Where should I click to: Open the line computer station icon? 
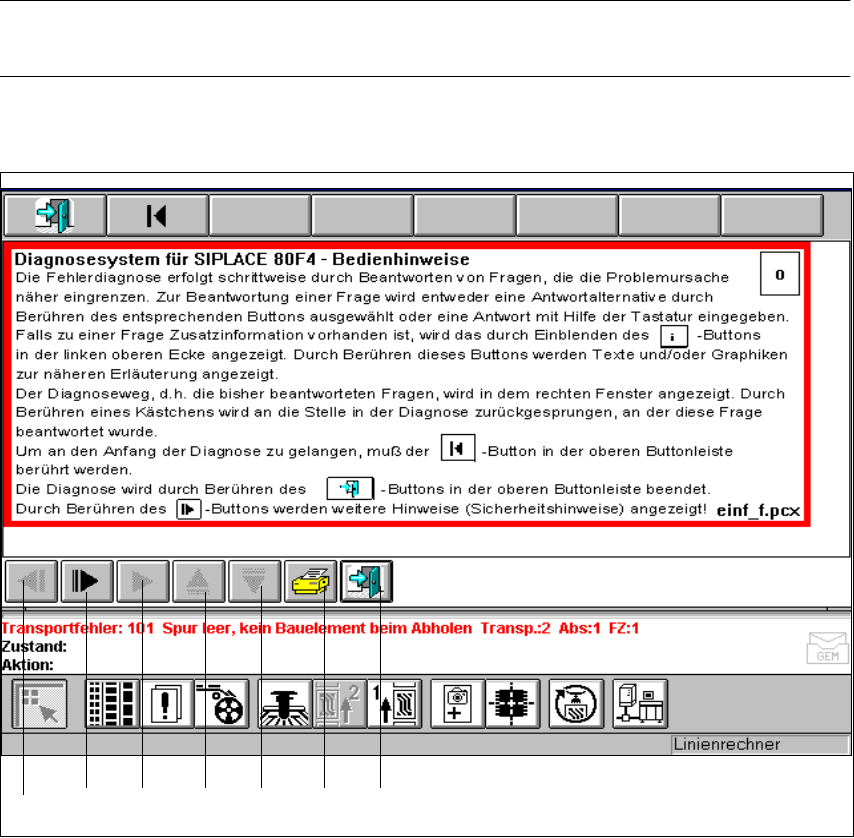[x=640, y=704]
